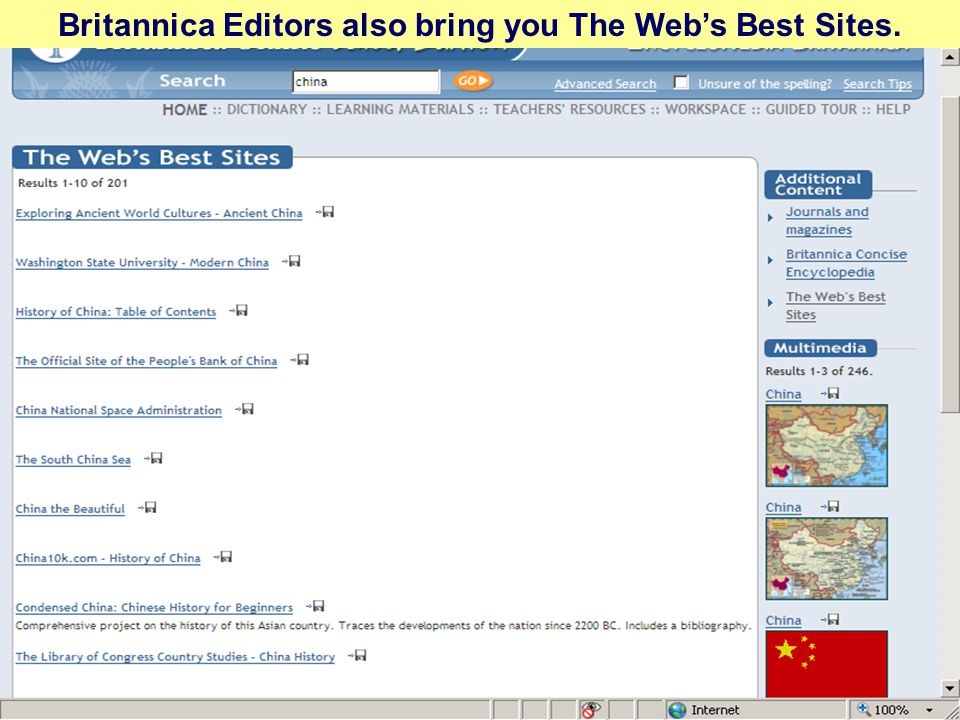Image resolution: width=960 pixels, height=720 pixels.
Task: Open the Advanced Search link
Action: (x=605, y=84)
